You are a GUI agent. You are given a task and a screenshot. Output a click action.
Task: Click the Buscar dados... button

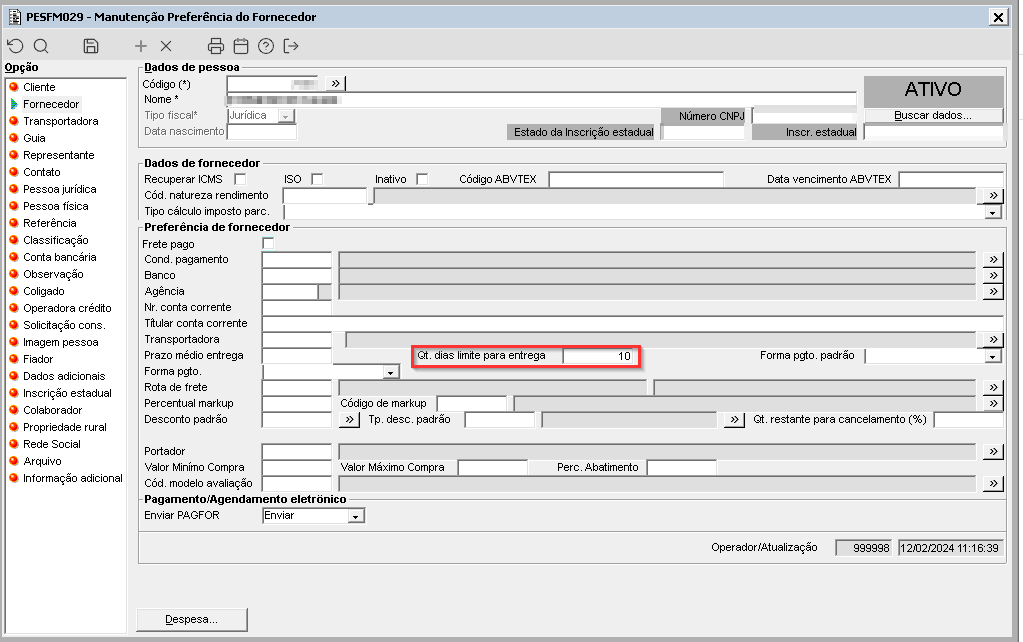pyautogui.click(x=933, y=115)
